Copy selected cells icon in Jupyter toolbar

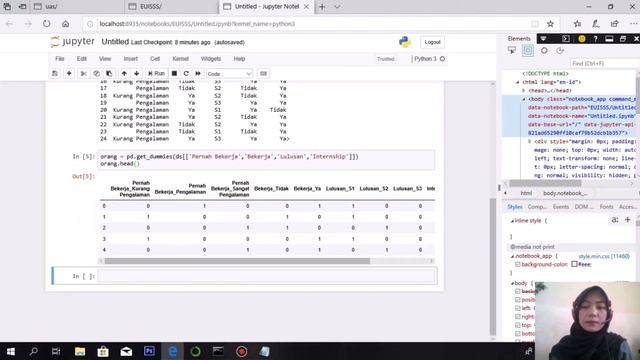click(96, 73)
